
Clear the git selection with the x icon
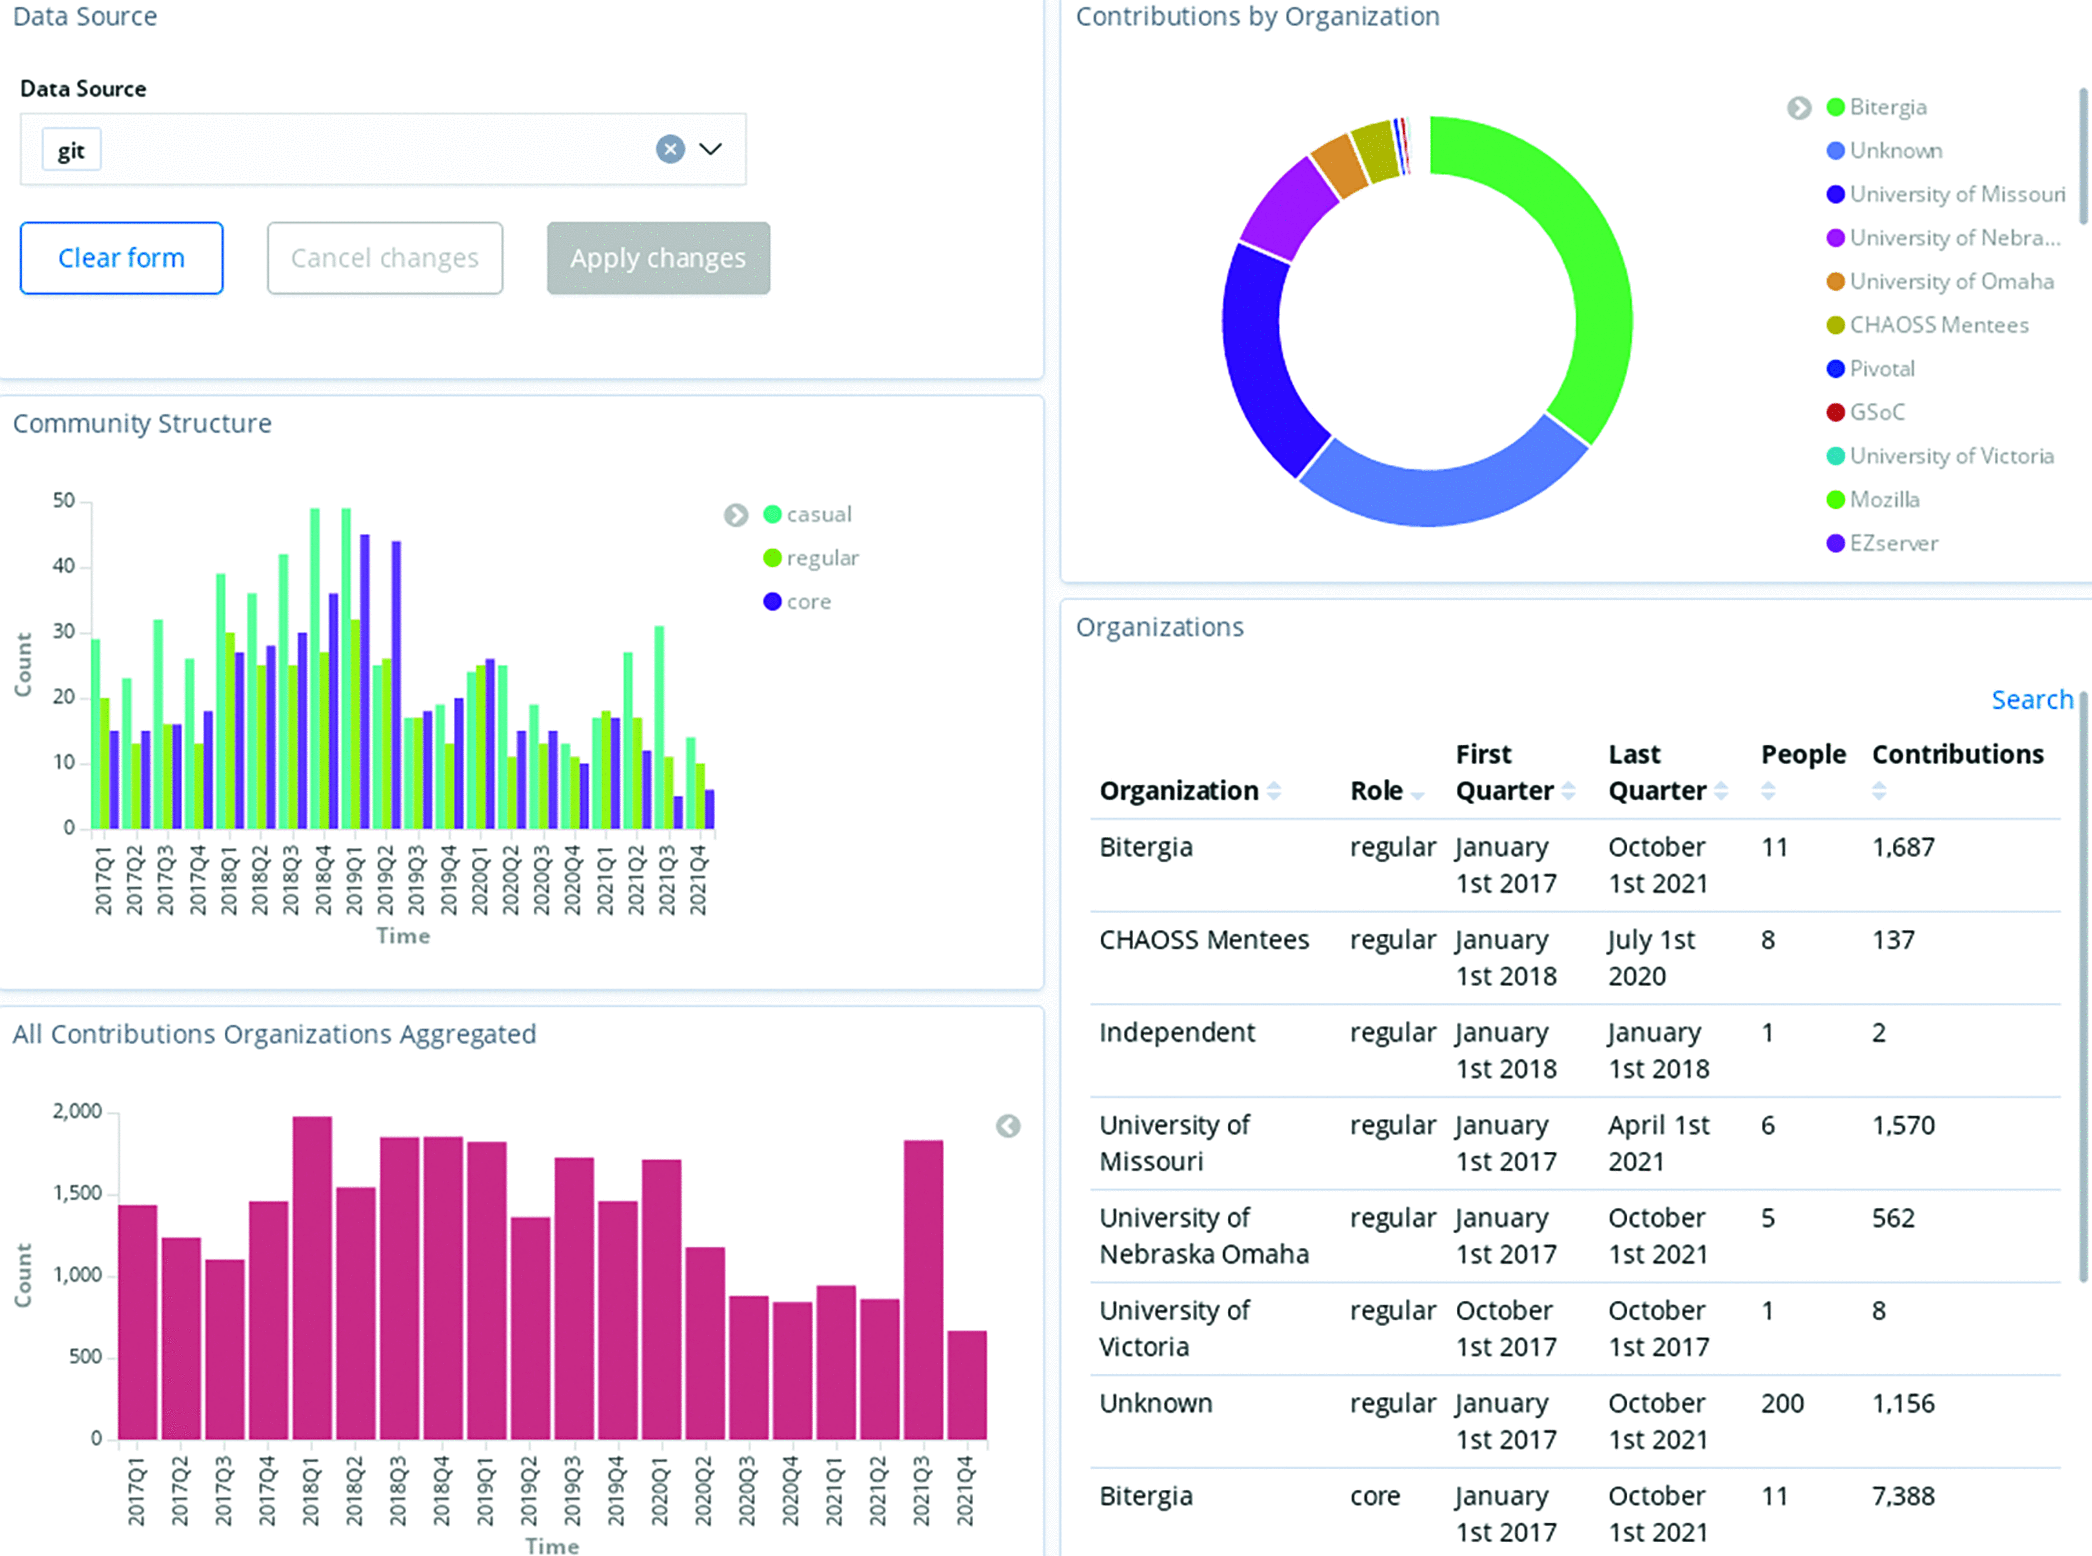(670, 149)
